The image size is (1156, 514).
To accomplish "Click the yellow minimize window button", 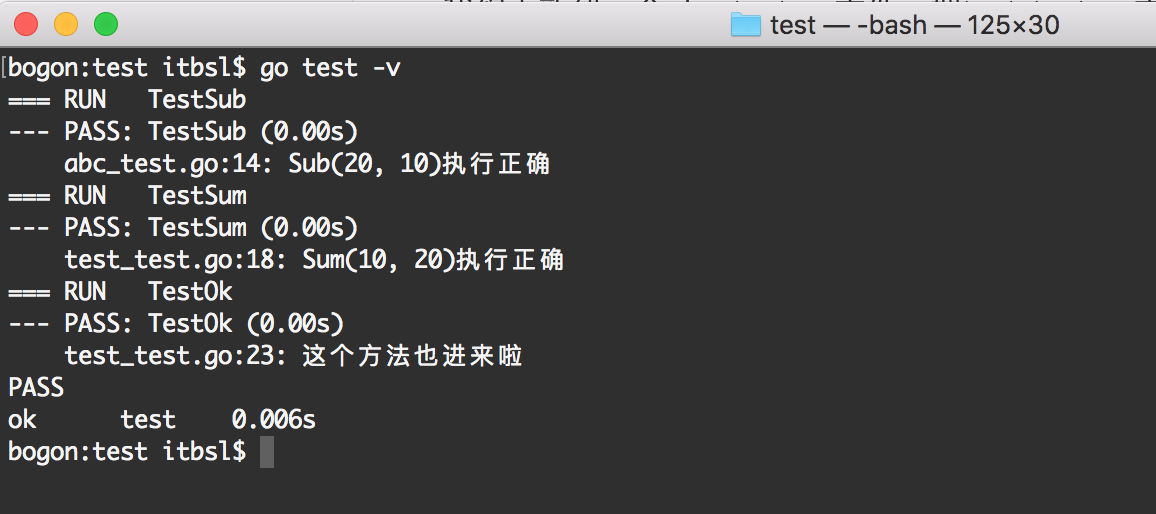I will [x=66, y=24].
